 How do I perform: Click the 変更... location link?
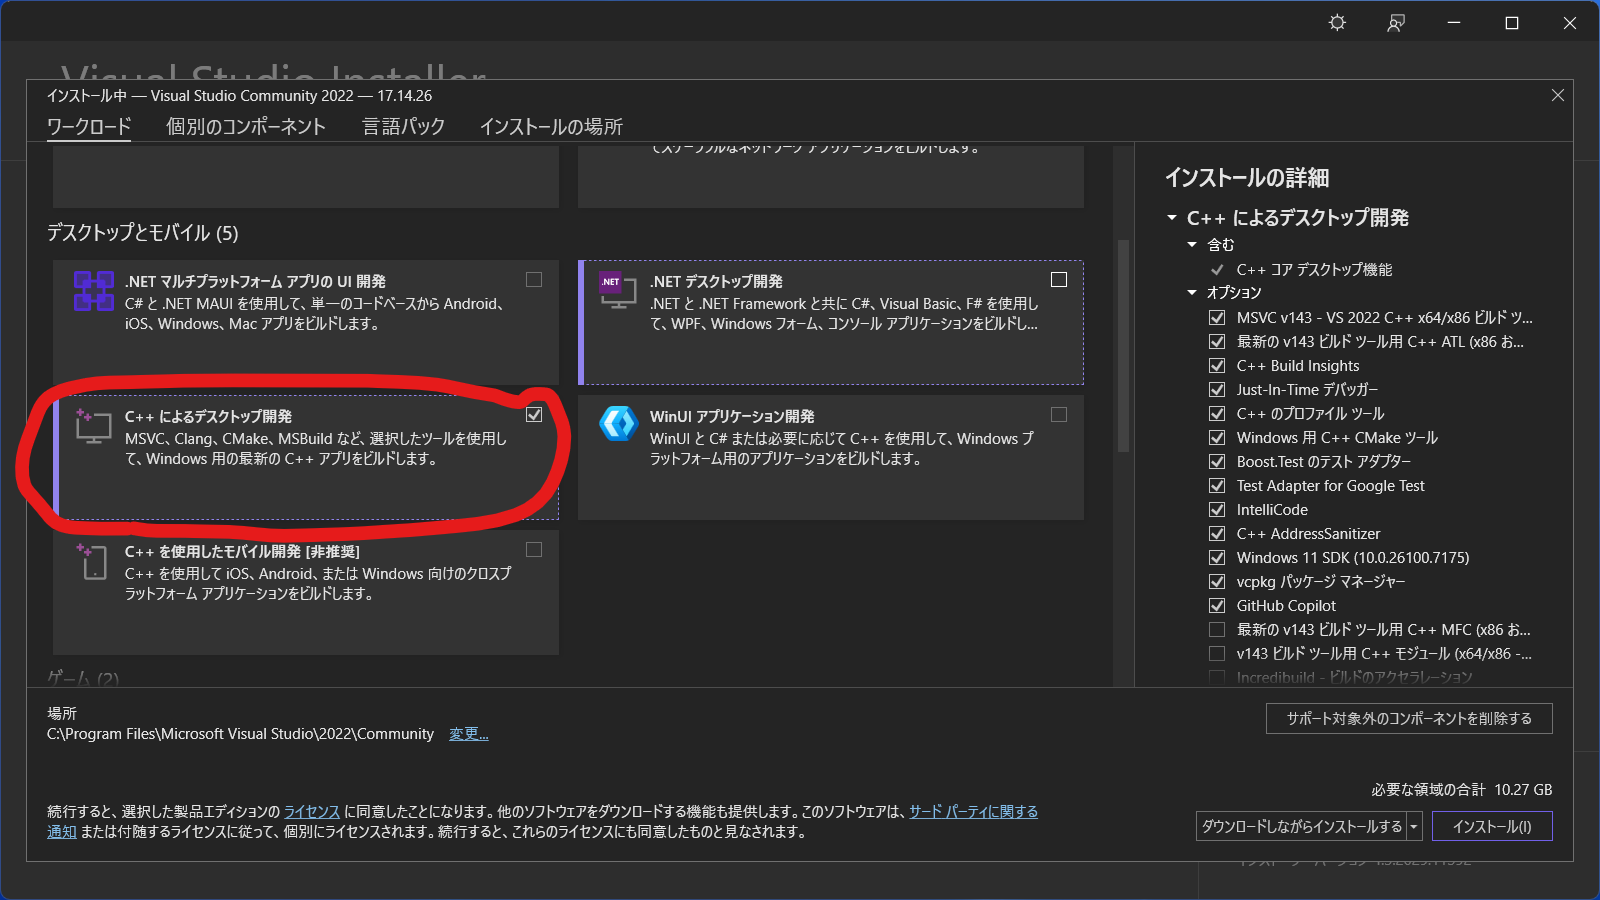(x=468, y=734)
